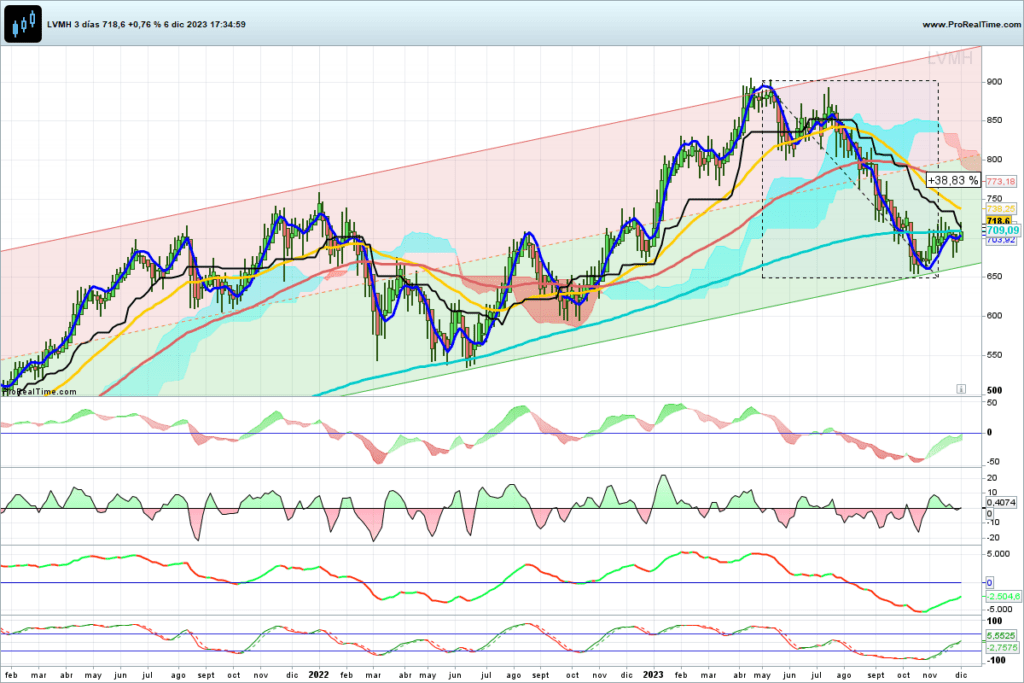Image resolution: width=1024 pixels, height=683 pixels.
Task: Click the green -2.504,6 indicator value tag
Action: click(1002, 597)
